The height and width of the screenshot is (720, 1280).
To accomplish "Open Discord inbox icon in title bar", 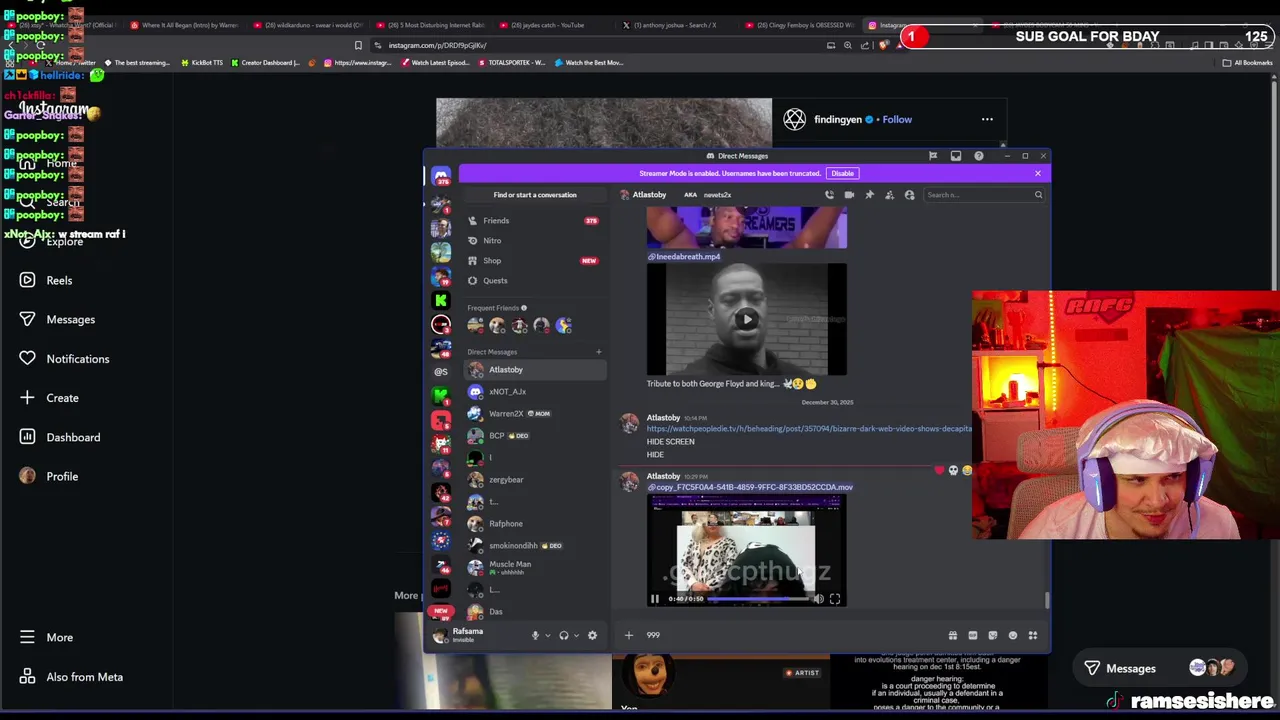I will point(956,156).
